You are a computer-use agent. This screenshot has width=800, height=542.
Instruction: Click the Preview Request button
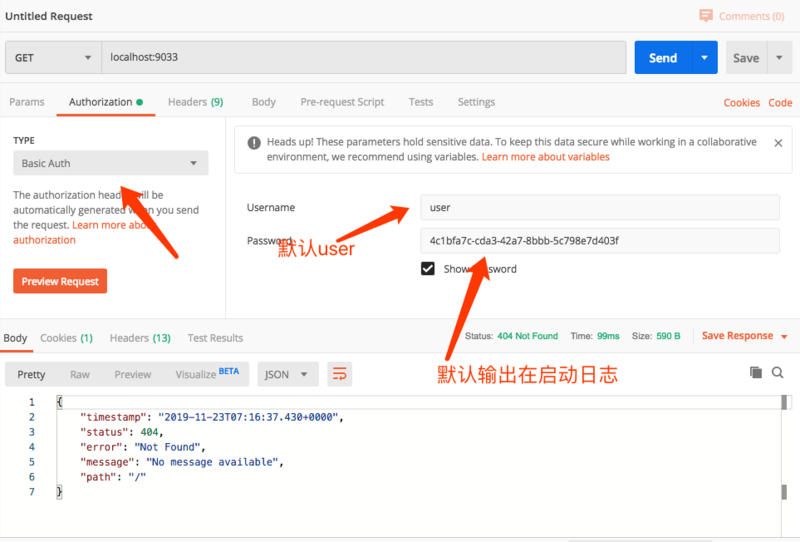60,281
